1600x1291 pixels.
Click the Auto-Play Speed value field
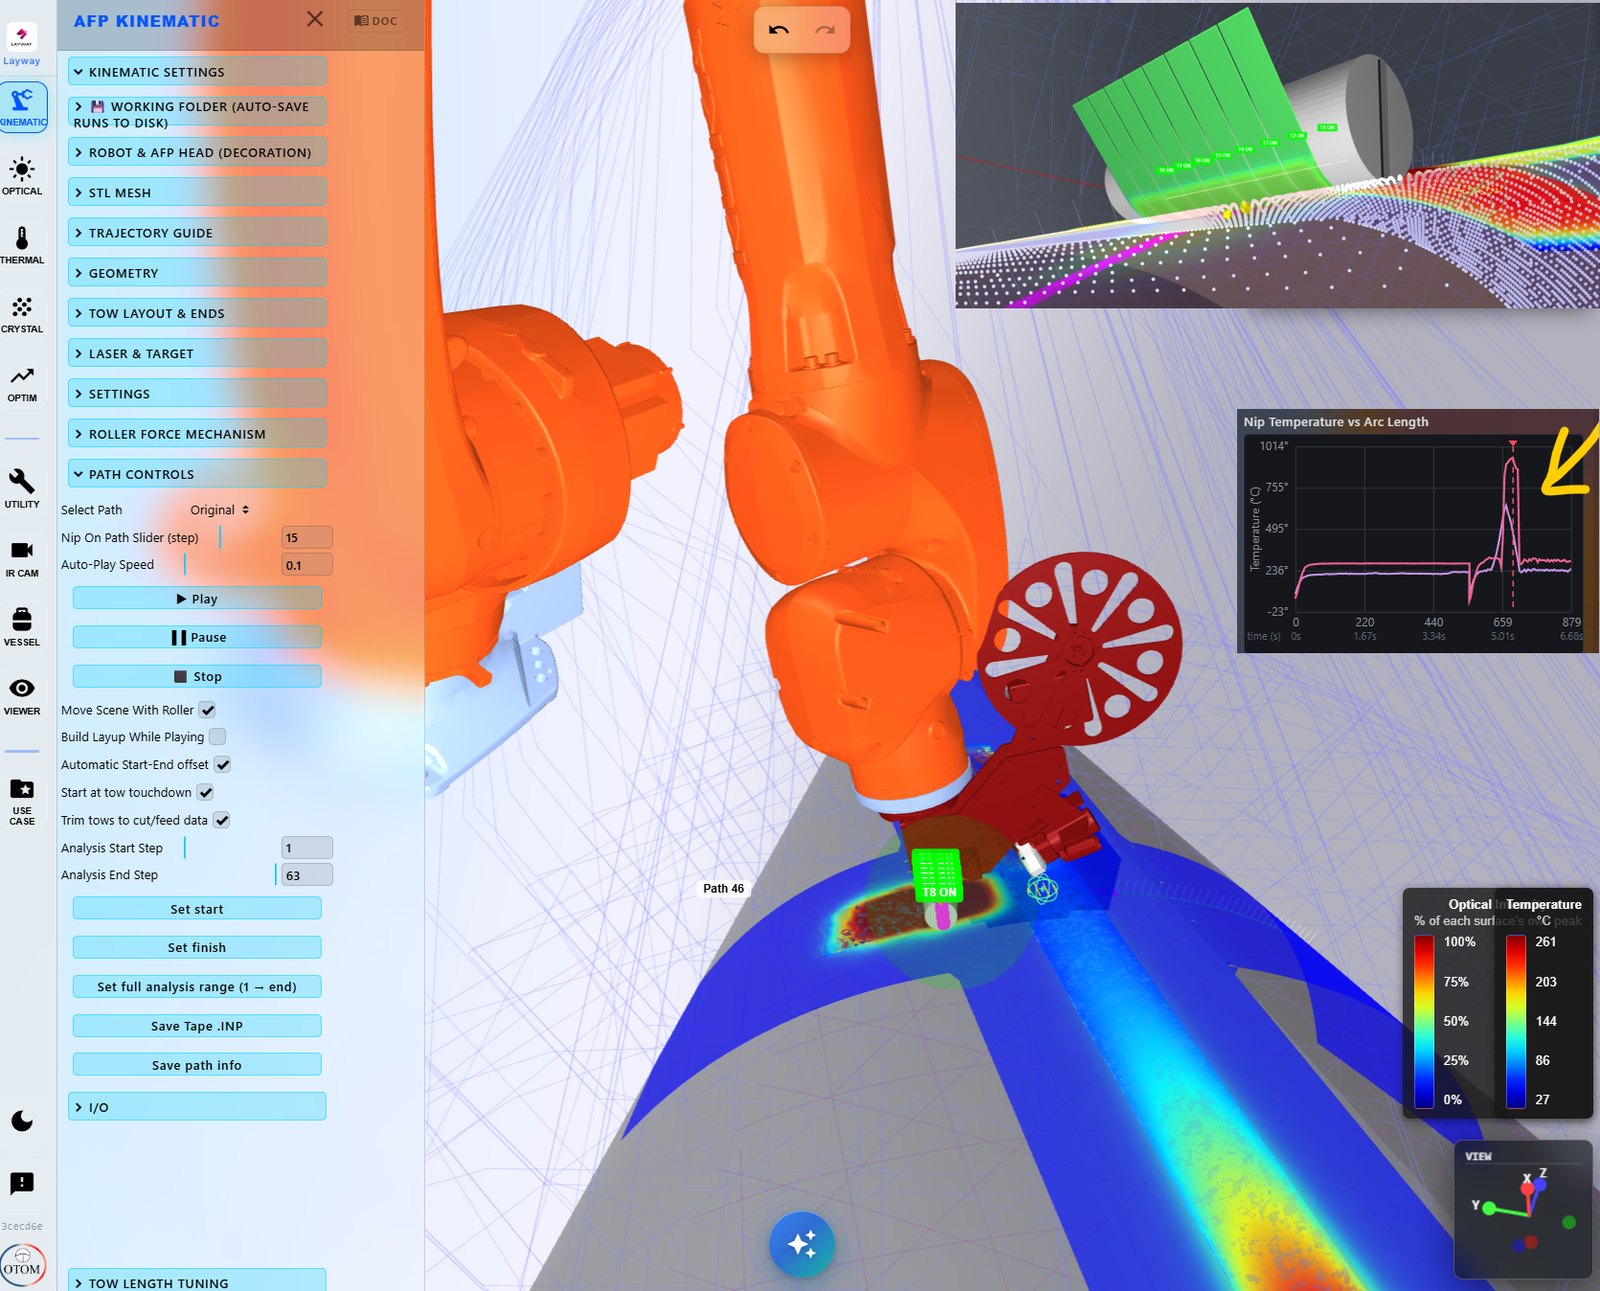coord(307,565)
